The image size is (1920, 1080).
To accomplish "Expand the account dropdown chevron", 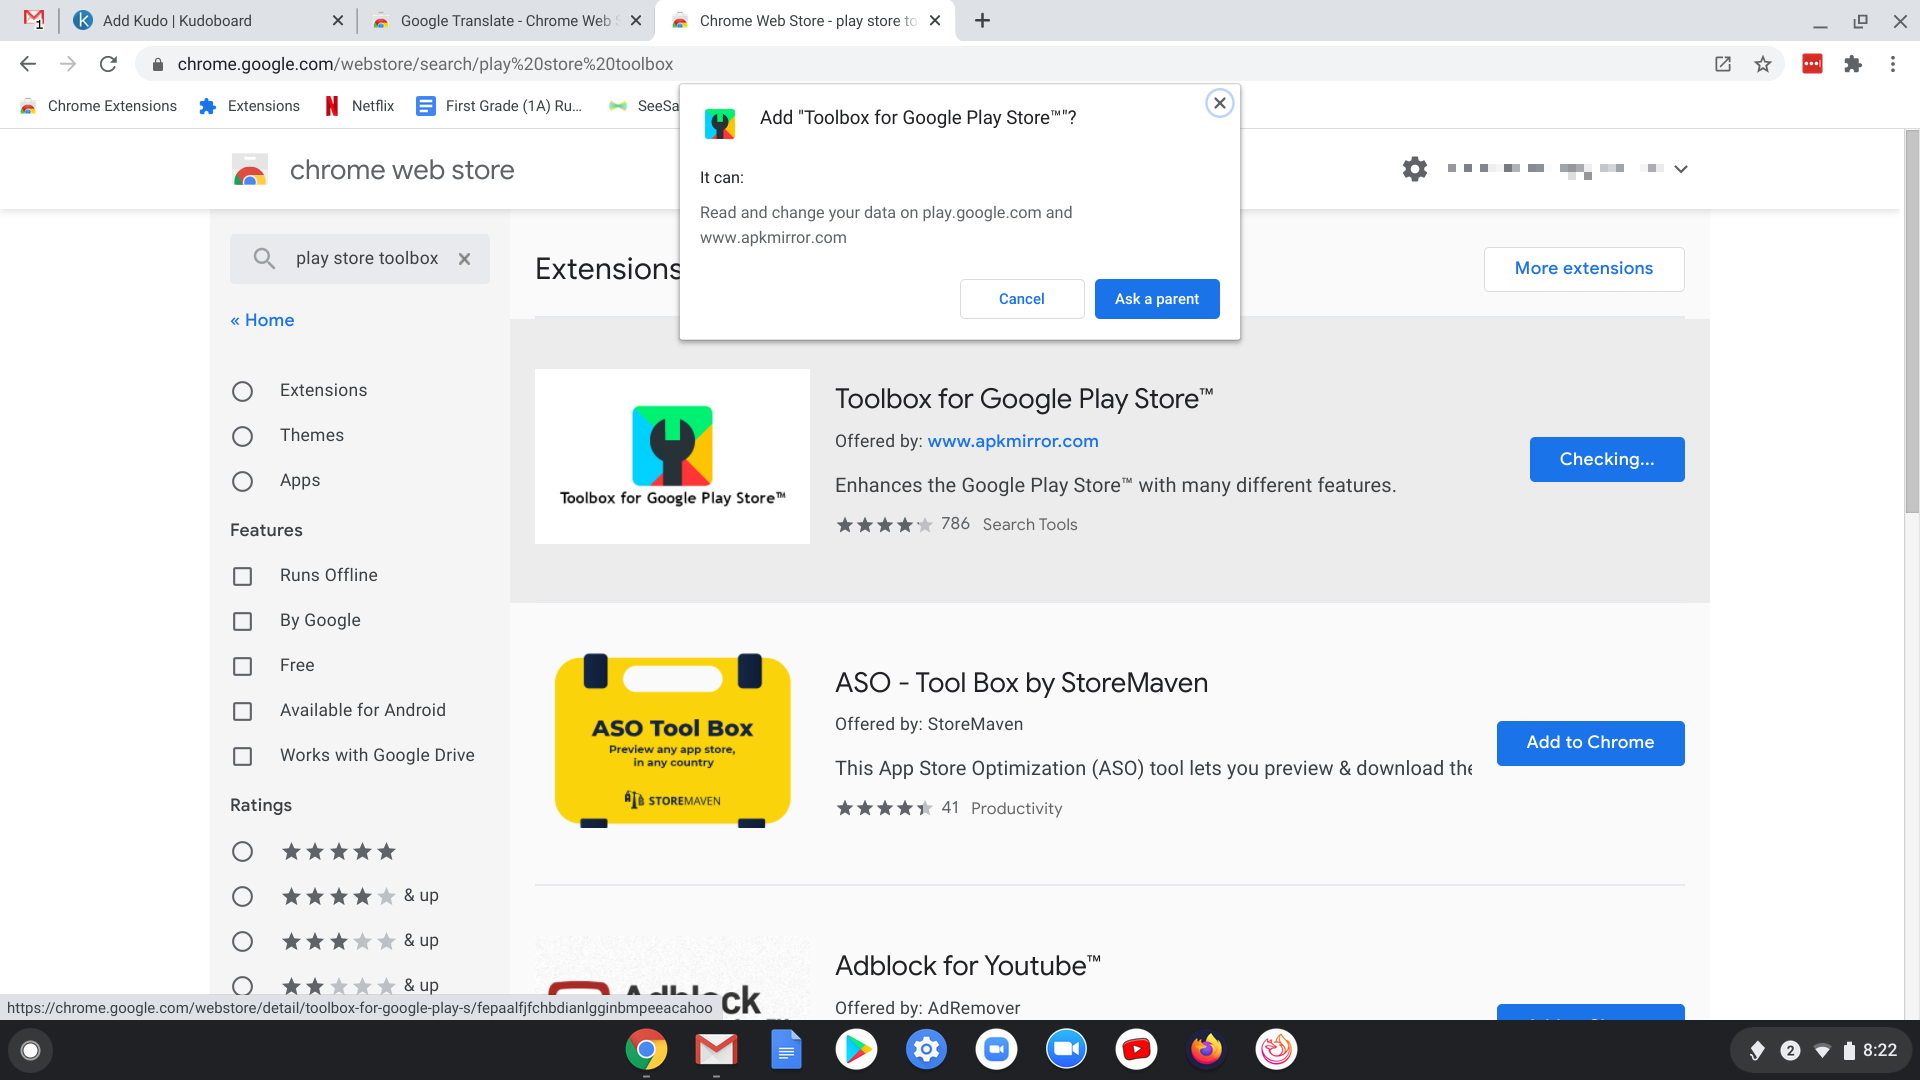I will point(1682,168).
